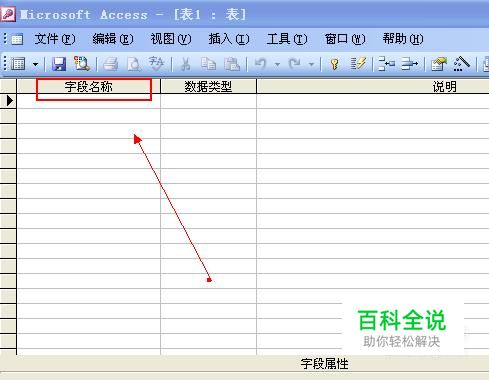Click the Print toolbar icon

pyautogui.click(x=110, y=63)
